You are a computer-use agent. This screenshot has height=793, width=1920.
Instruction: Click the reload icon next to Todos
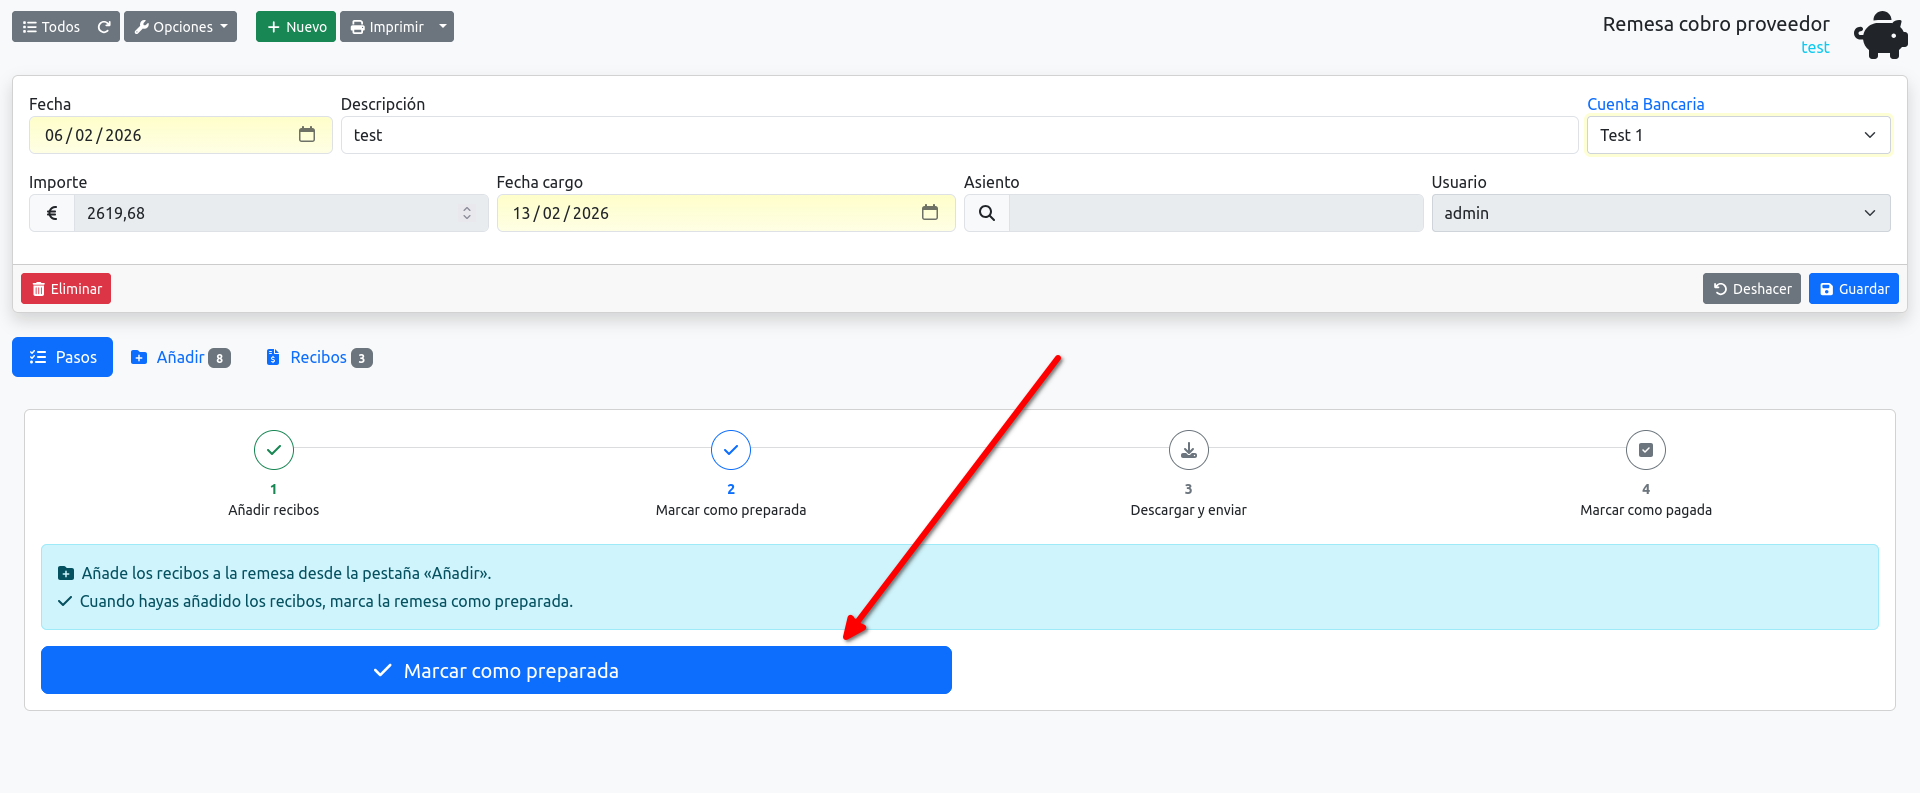click(x=104, y=27)
